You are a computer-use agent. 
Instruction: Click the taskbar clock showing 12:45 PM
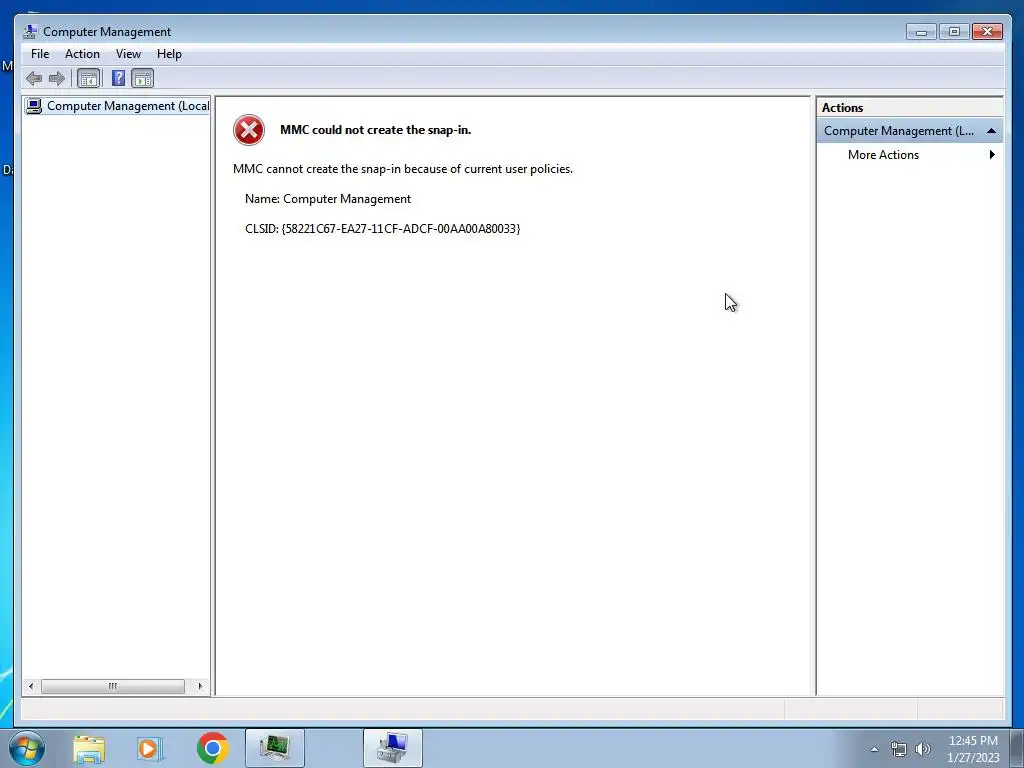[x=973, y=749]
